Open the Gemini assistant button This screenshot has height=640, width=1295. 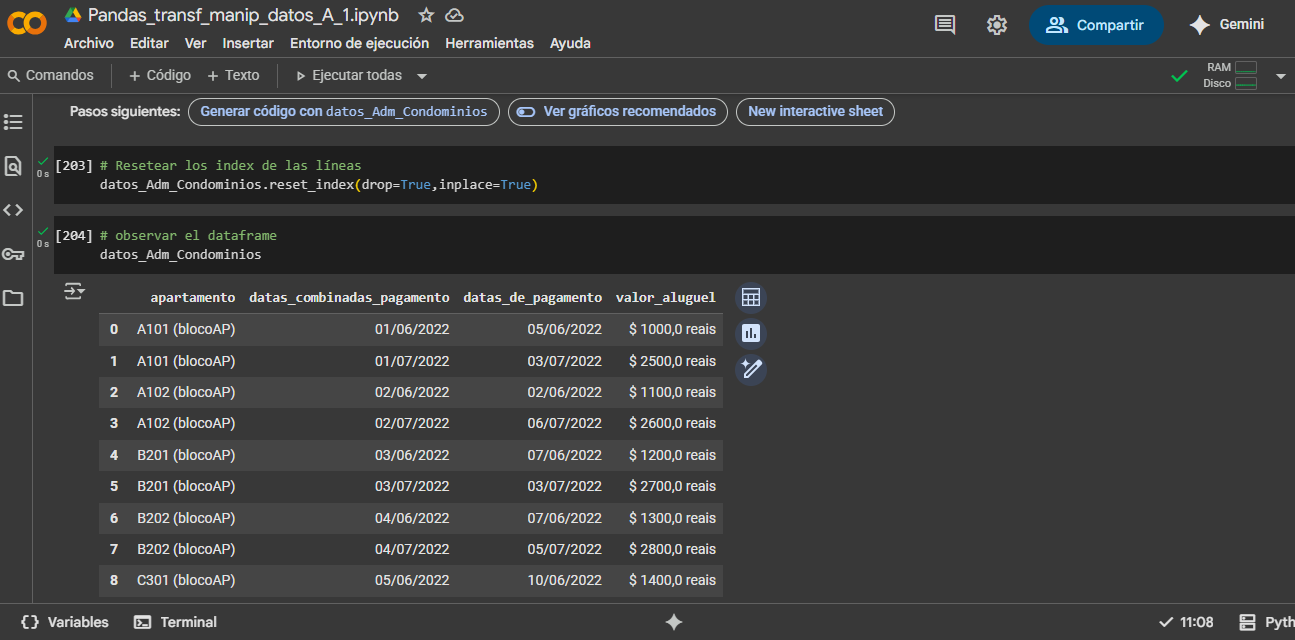pyautogui.click(x=1227, y=25)
